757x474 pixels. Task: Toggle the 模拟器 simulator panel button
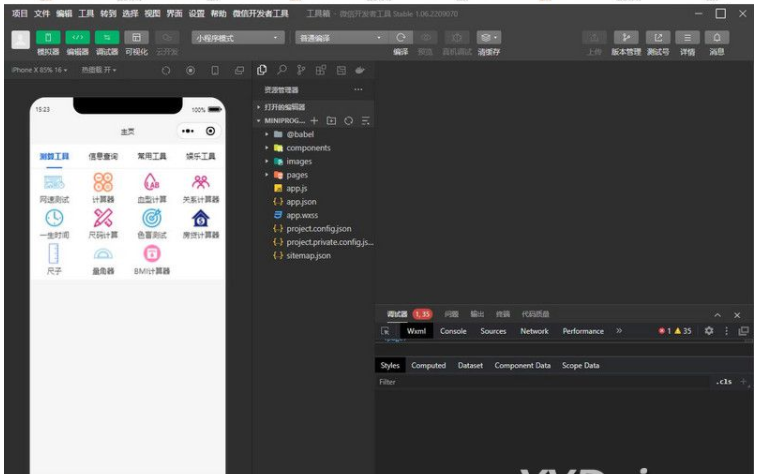[48, 38]
